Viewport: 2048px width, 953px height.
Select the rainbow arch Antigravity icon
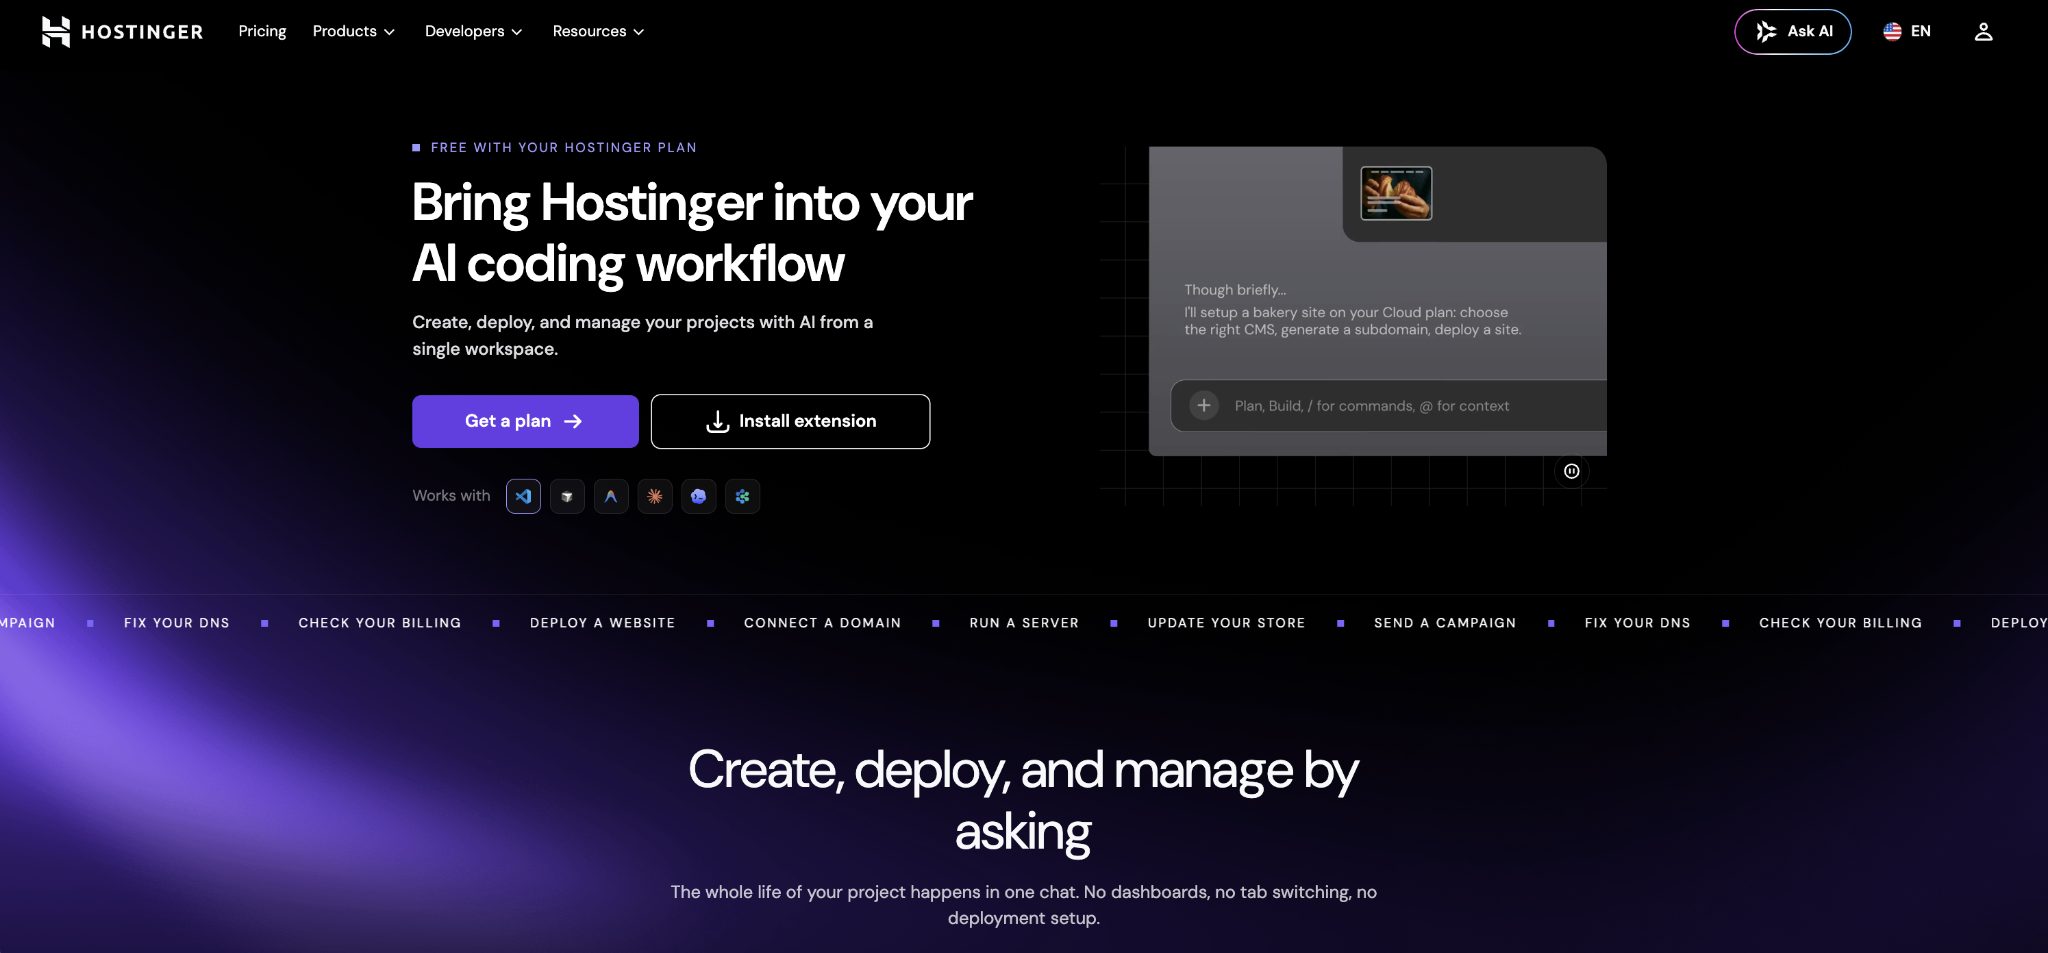[x=611, y=496]
